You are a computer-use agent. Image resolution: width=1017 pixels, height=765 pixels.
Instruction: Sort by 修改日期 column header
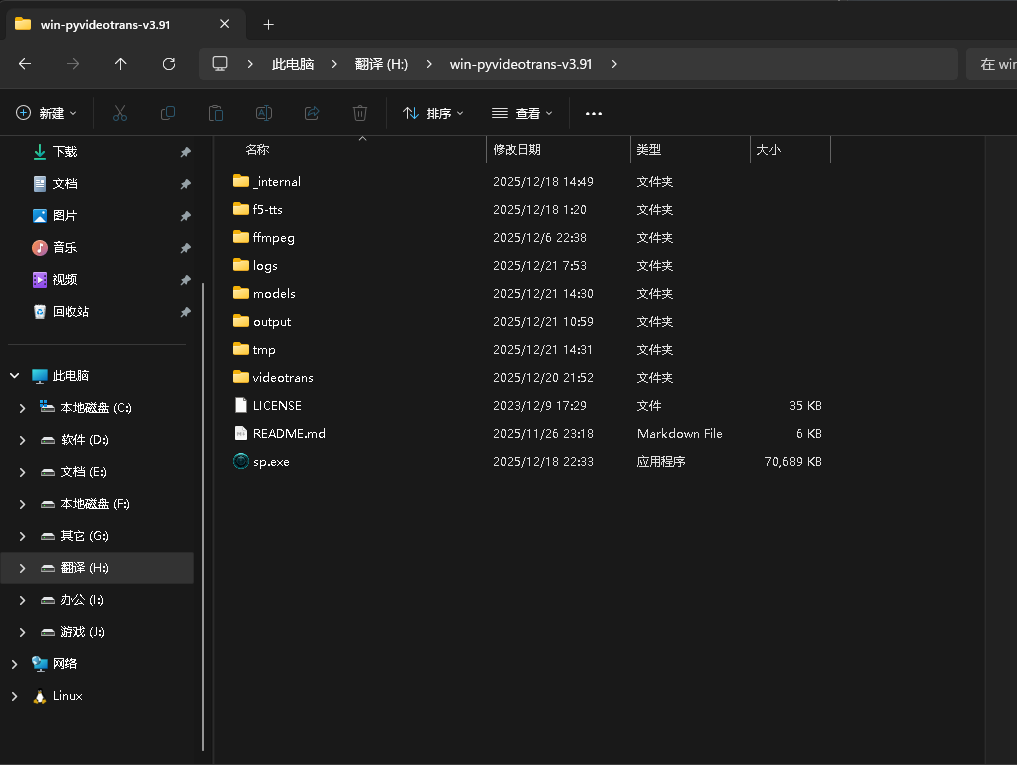[517, 150]
